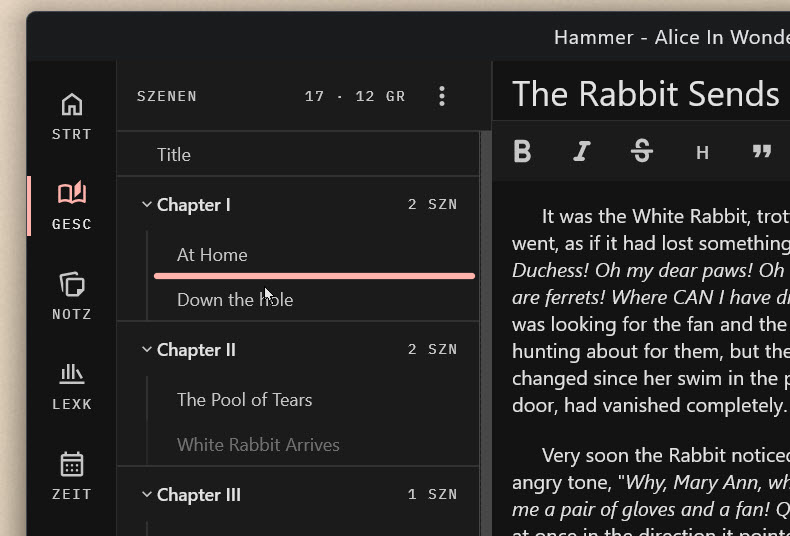The width and height of the screenshot is (790, 536).
Task: Collapse the Chapter I group
Action: (x=147, y=205)
